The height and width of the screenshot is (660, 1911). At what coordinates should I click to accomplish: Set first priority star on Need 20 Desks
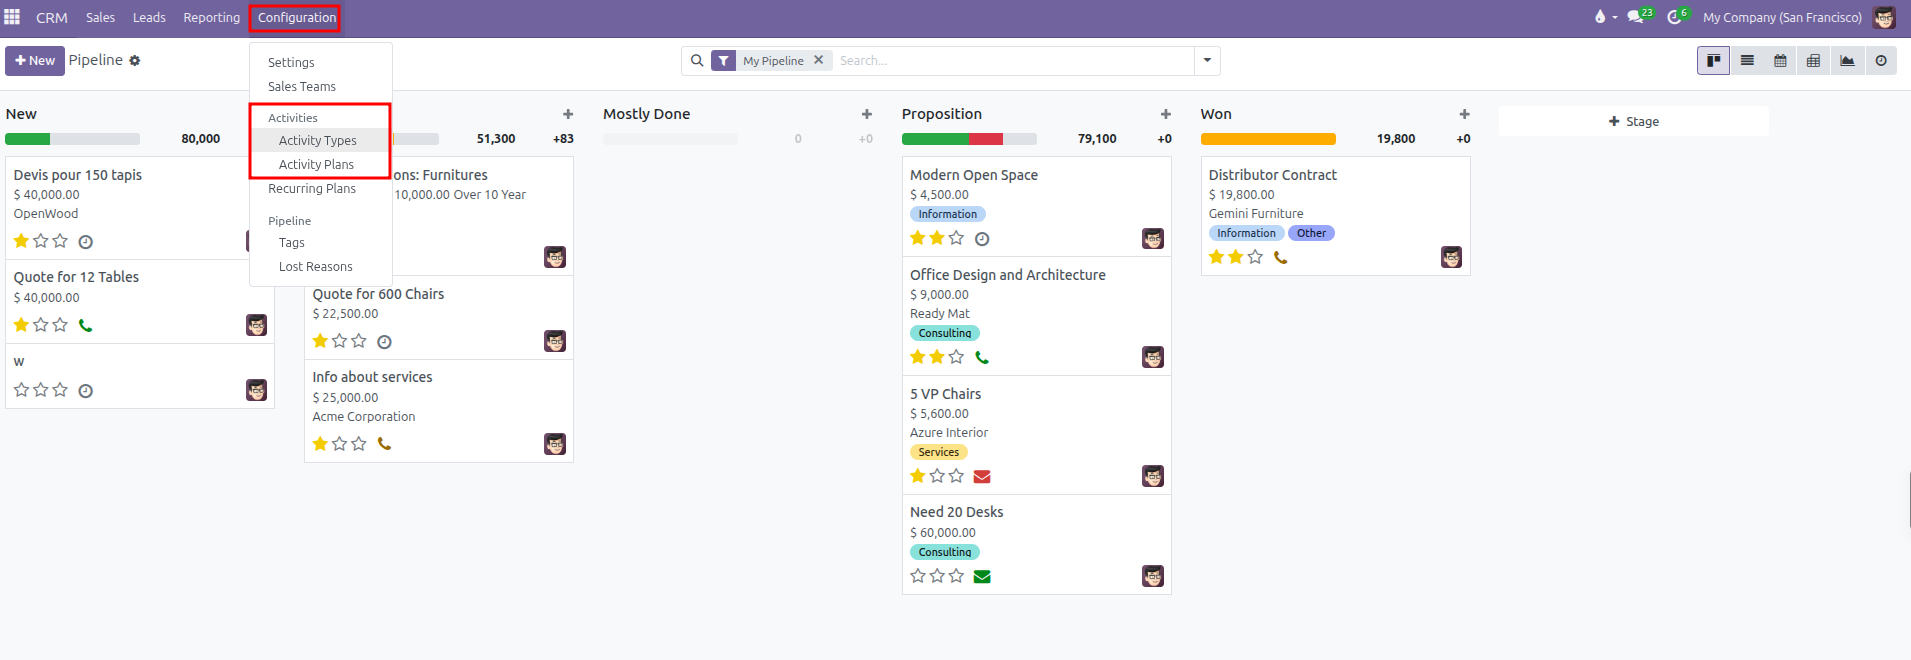click(x=918, y=576)
